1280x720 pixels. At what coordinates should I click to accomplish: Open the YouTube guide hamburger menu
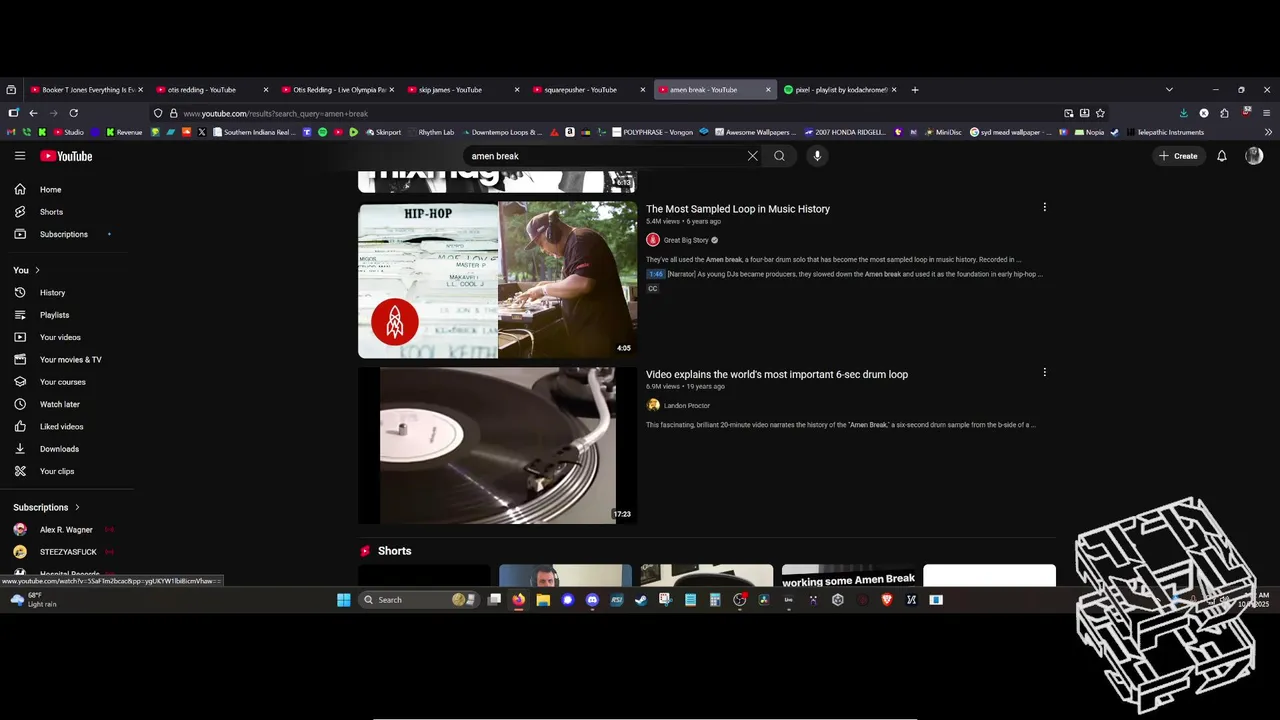click(20, 156)
